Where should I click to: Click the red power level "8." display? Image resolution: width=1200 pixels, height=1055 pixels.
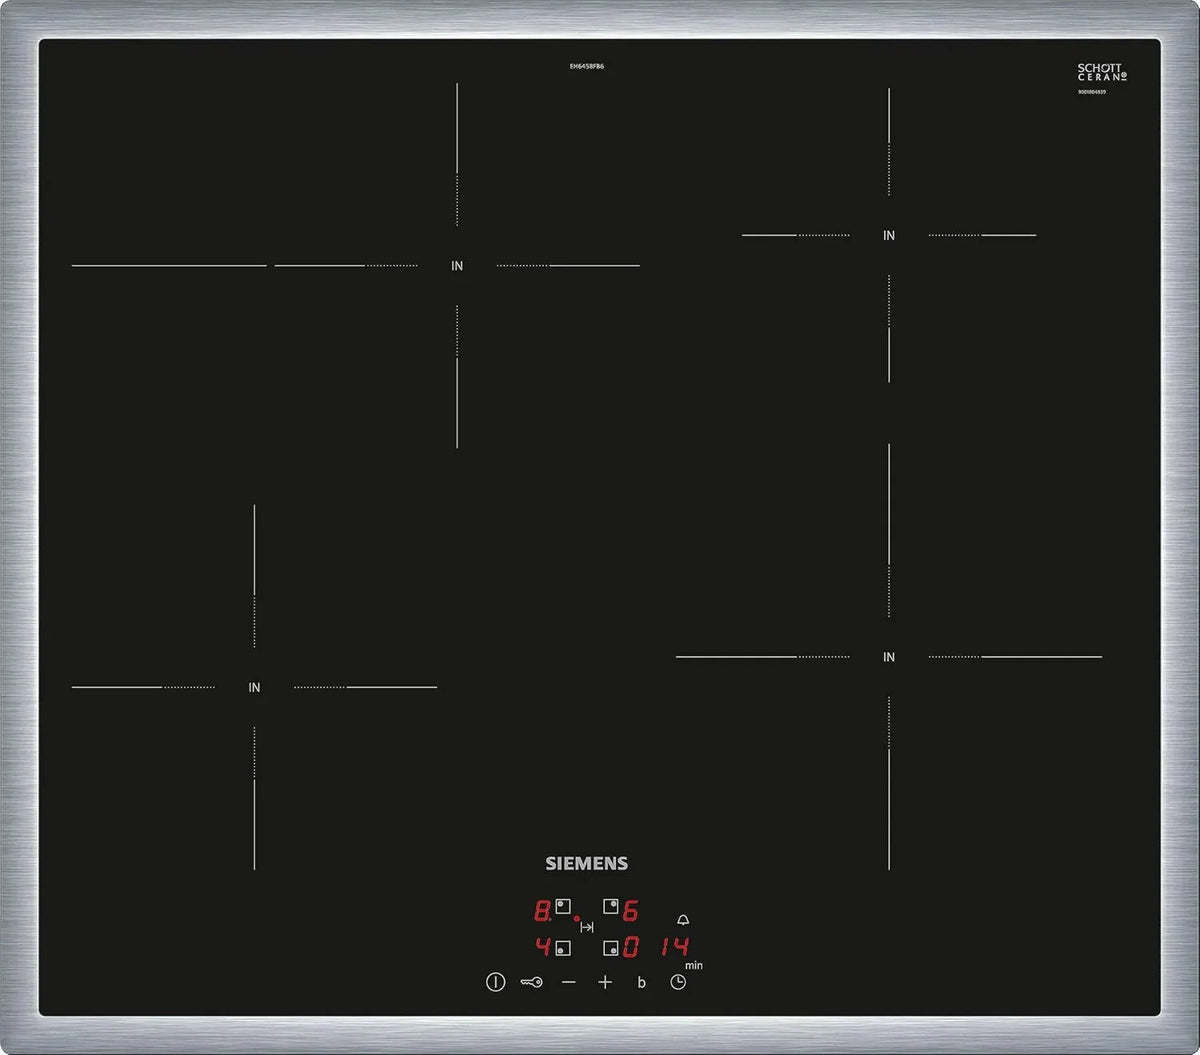[x=543, y=911]
